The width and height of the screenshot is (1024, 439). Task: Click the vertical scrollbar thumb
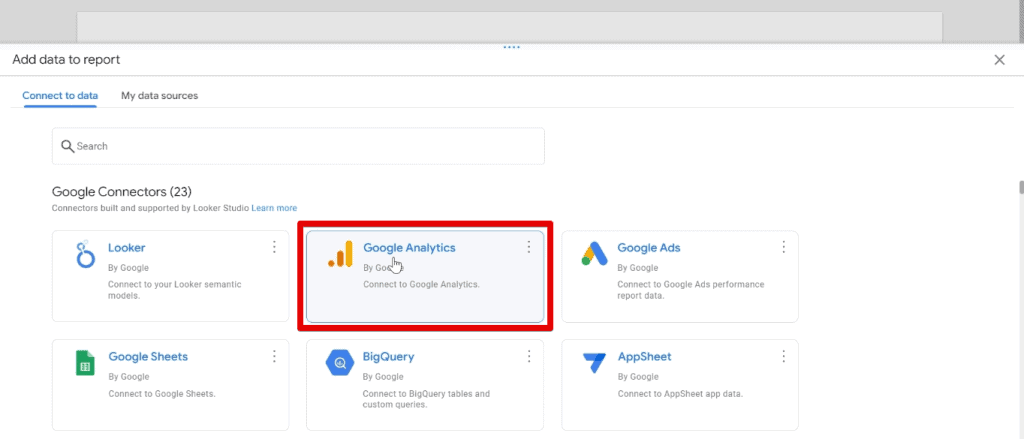[x=1021, y=188]
